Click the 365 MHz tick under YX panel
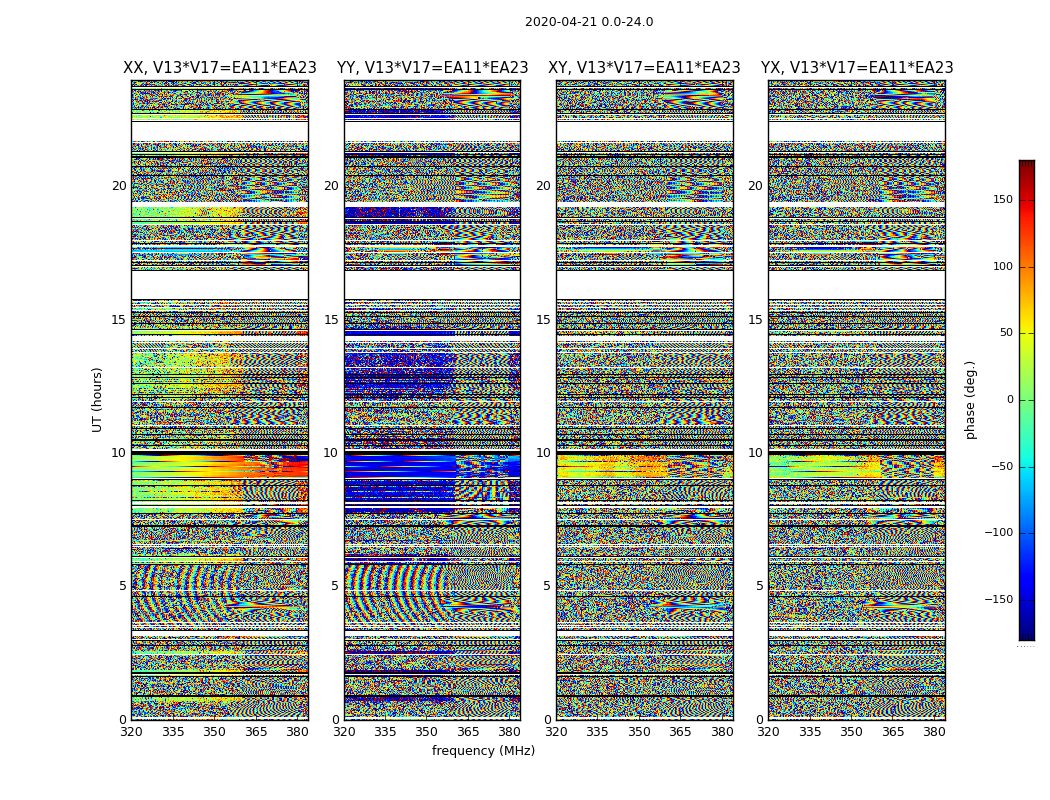 click(893, 732)
